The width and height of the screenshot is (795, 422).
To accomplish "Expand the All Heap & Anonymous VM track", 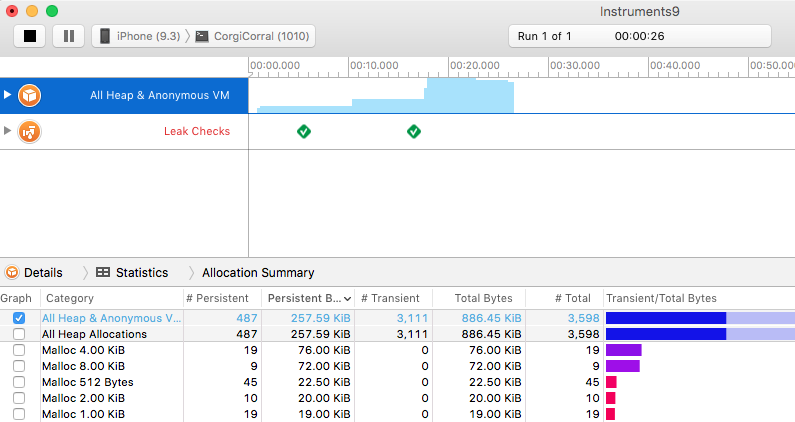I will coord(7,95).
